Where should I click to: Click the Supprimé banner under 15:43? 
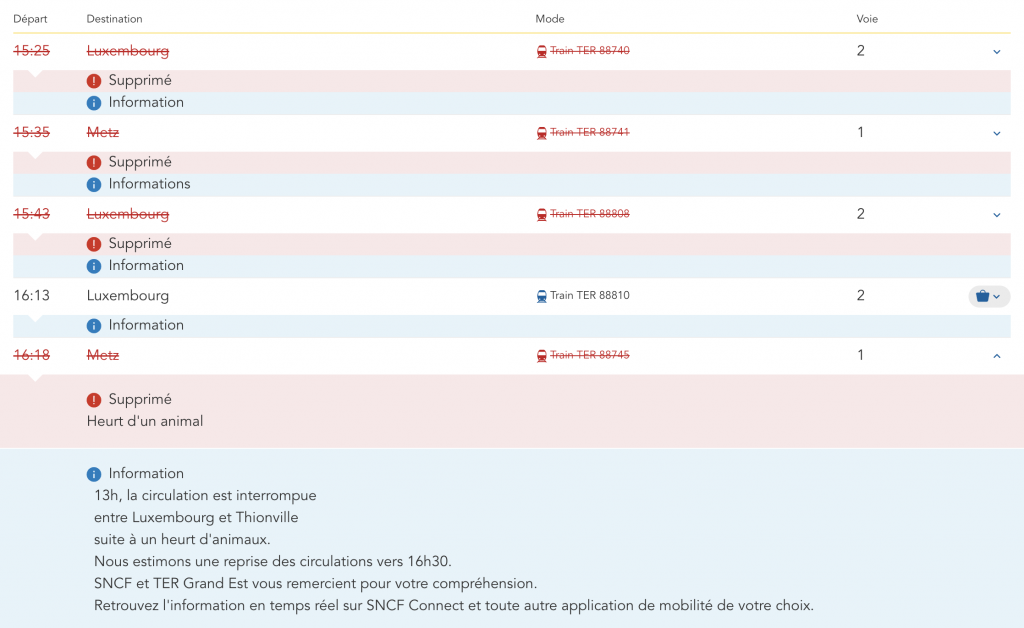[x=140, y=244]
